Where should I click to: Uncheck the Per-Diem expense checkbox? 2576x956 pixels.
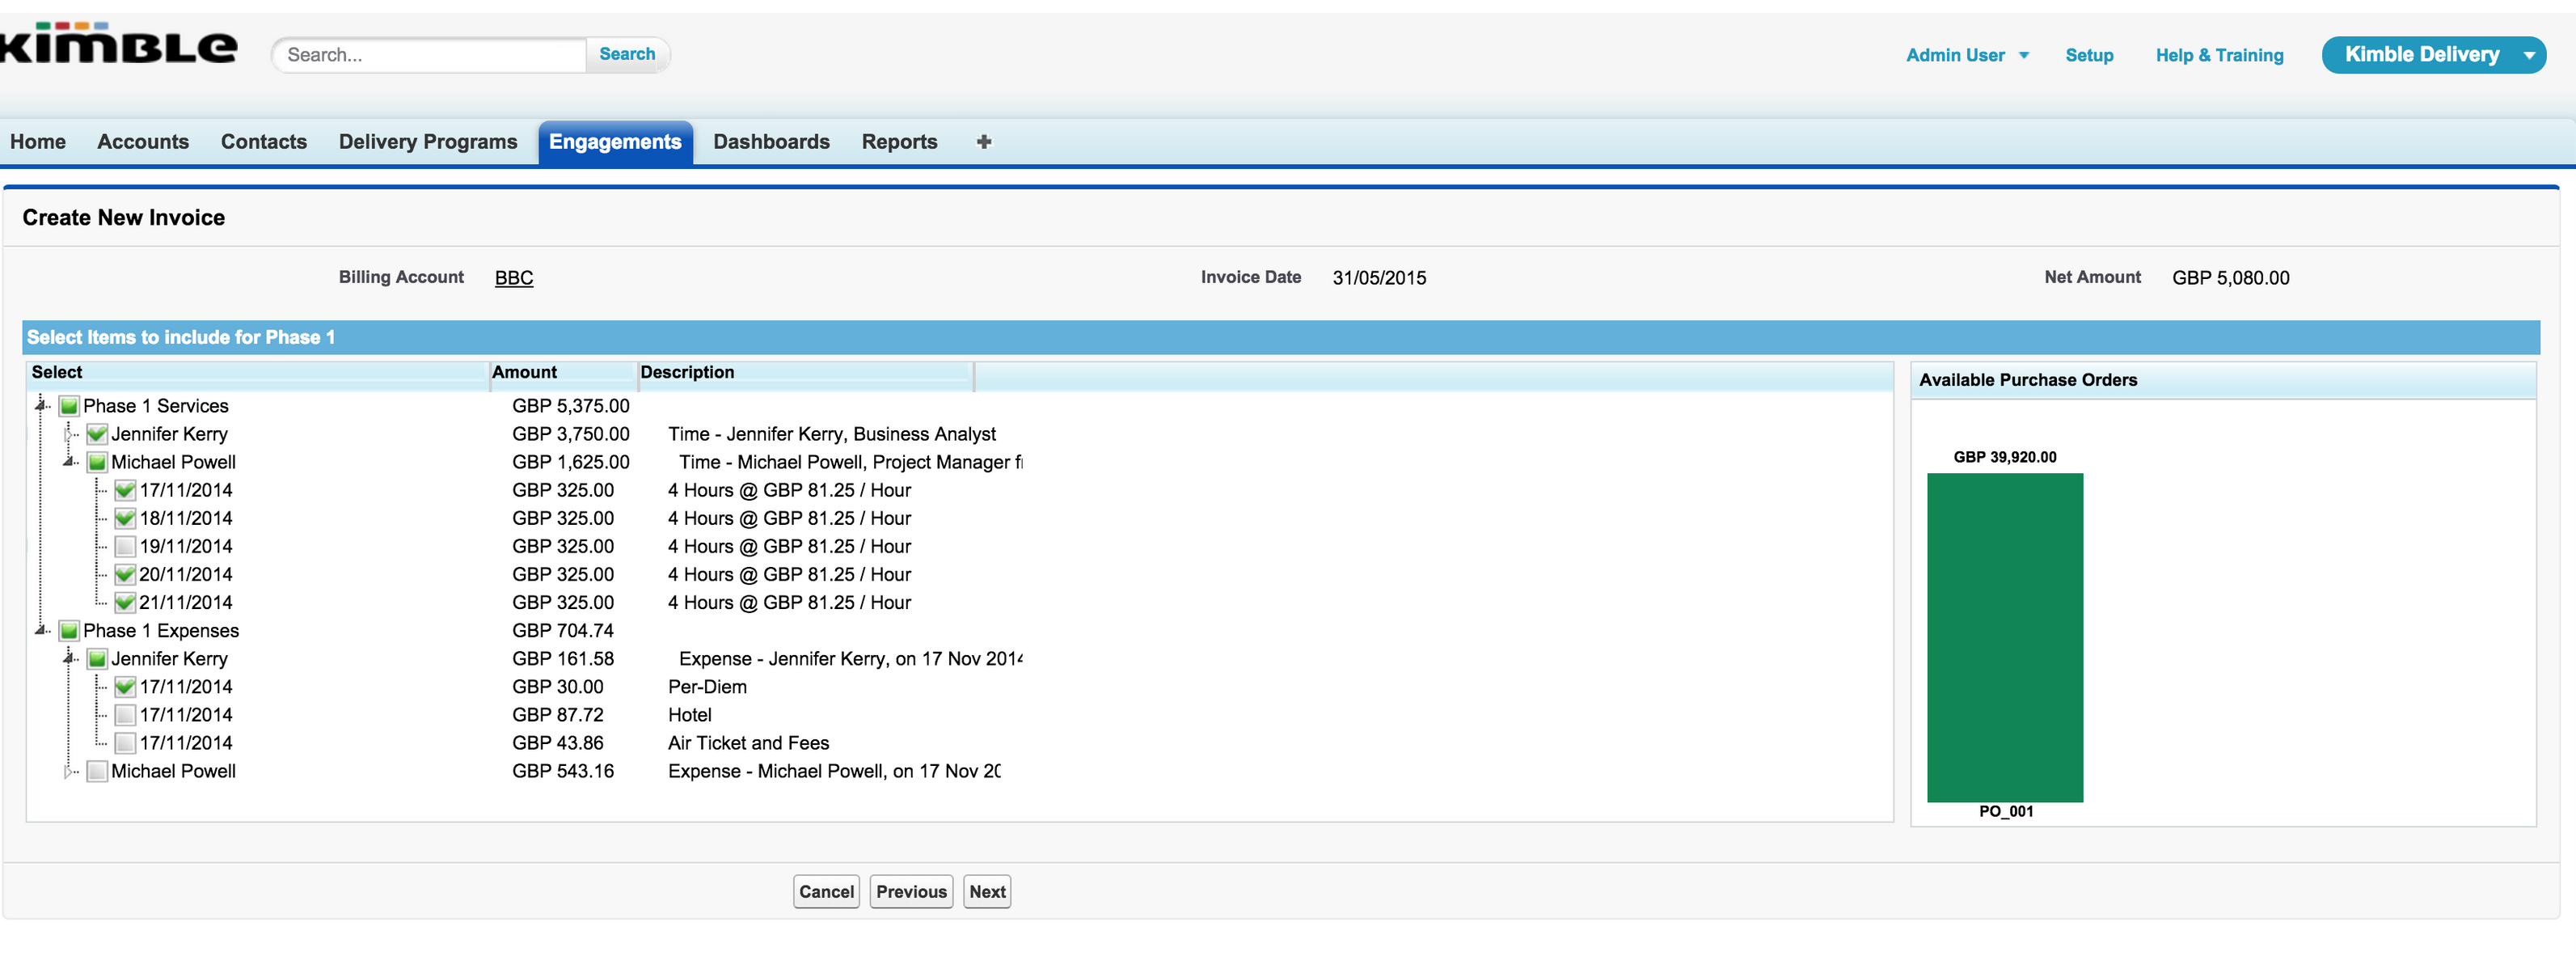[125, 687]
